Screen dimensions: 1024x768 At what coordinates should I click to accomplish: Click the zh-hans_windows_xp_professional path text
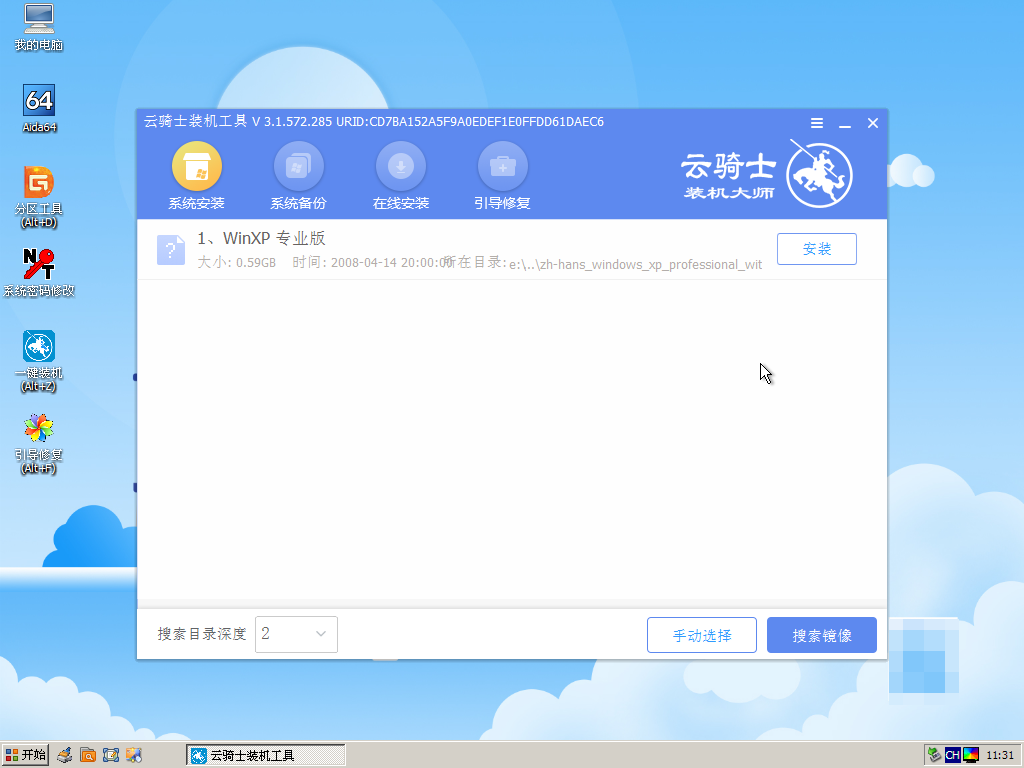[635, 264]
